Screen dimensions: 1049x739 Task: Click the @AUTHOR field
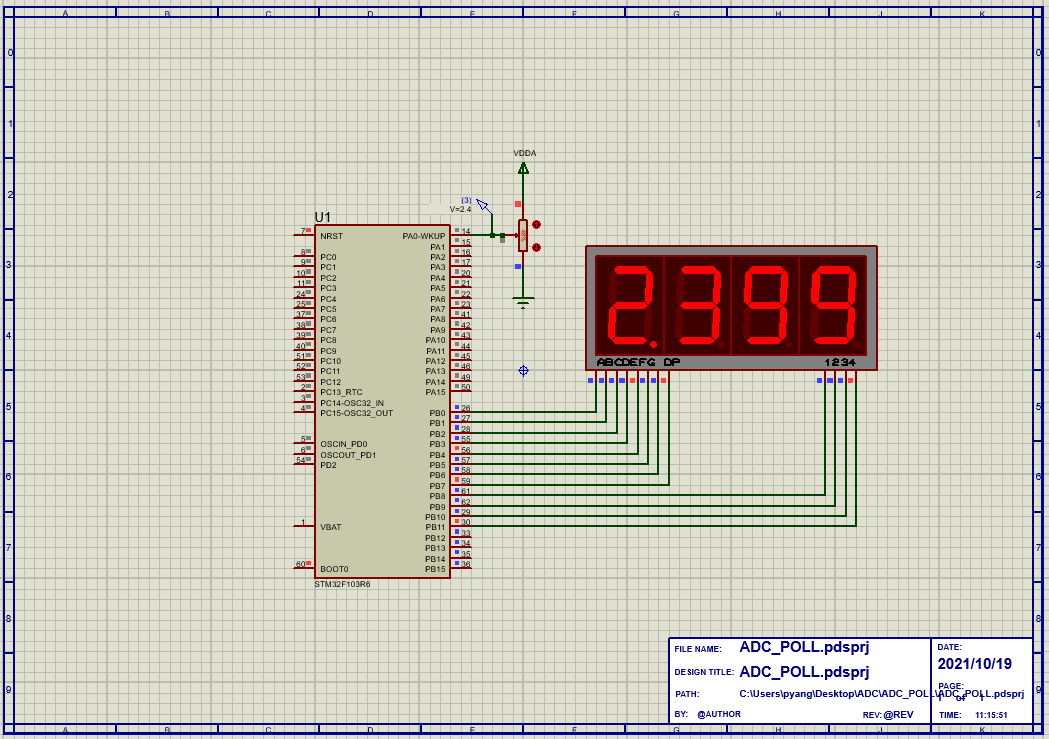719,714
